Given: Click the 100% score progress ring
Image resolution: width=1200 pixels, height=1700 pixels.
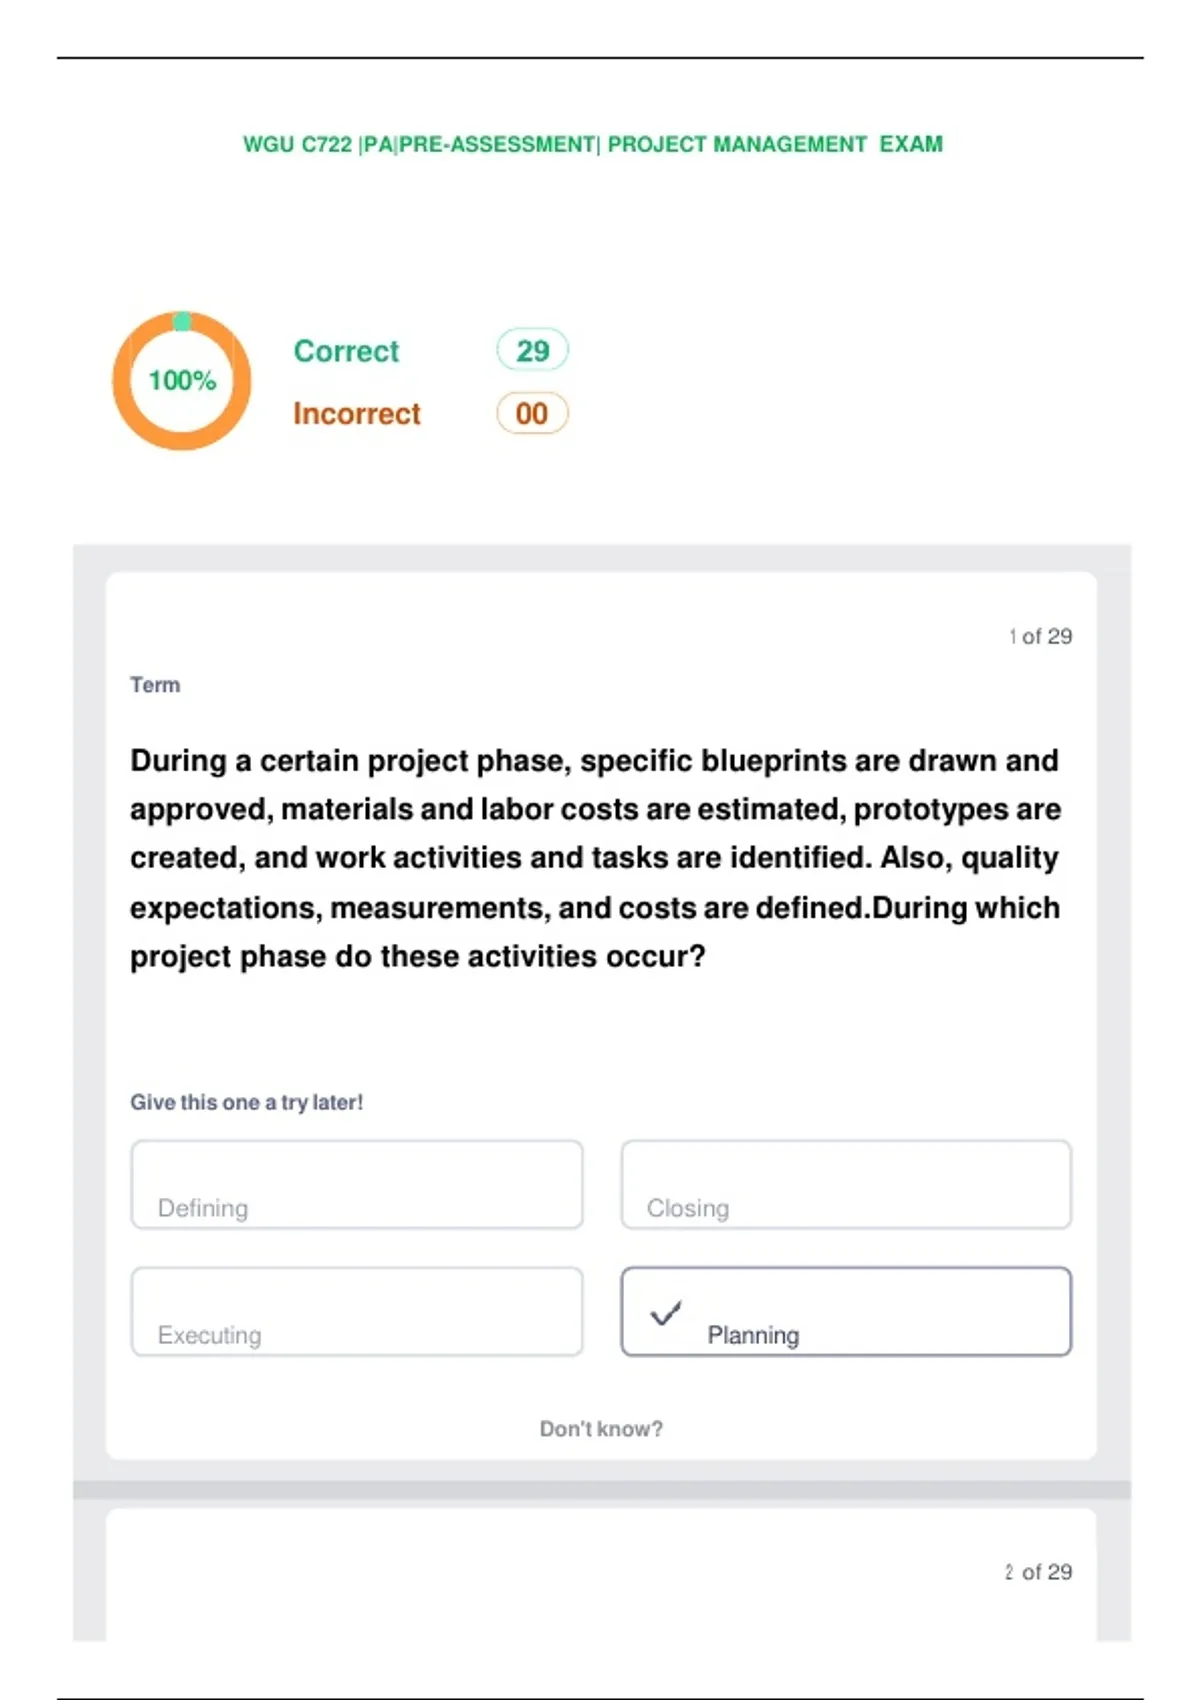Looking at the screenshot, I should point(182,381).
